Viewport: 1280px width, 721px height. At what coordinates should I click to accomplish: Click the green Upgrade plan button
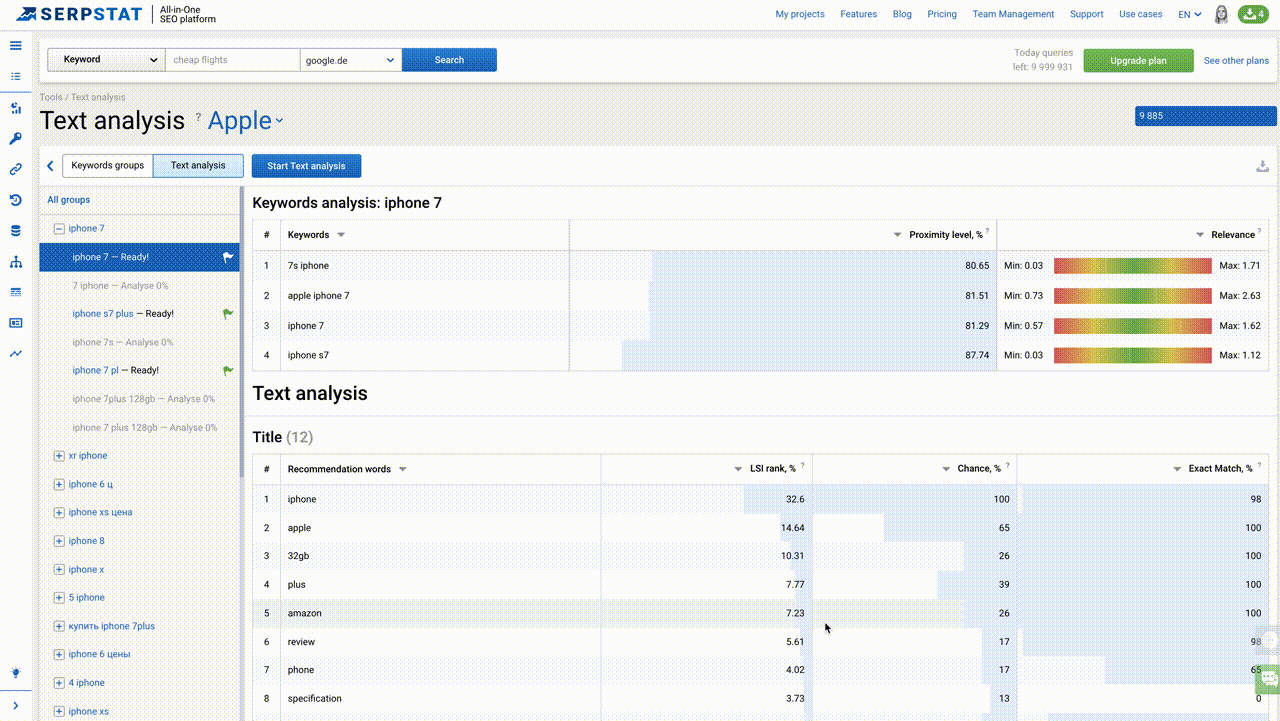click(x=1138, y=60)
